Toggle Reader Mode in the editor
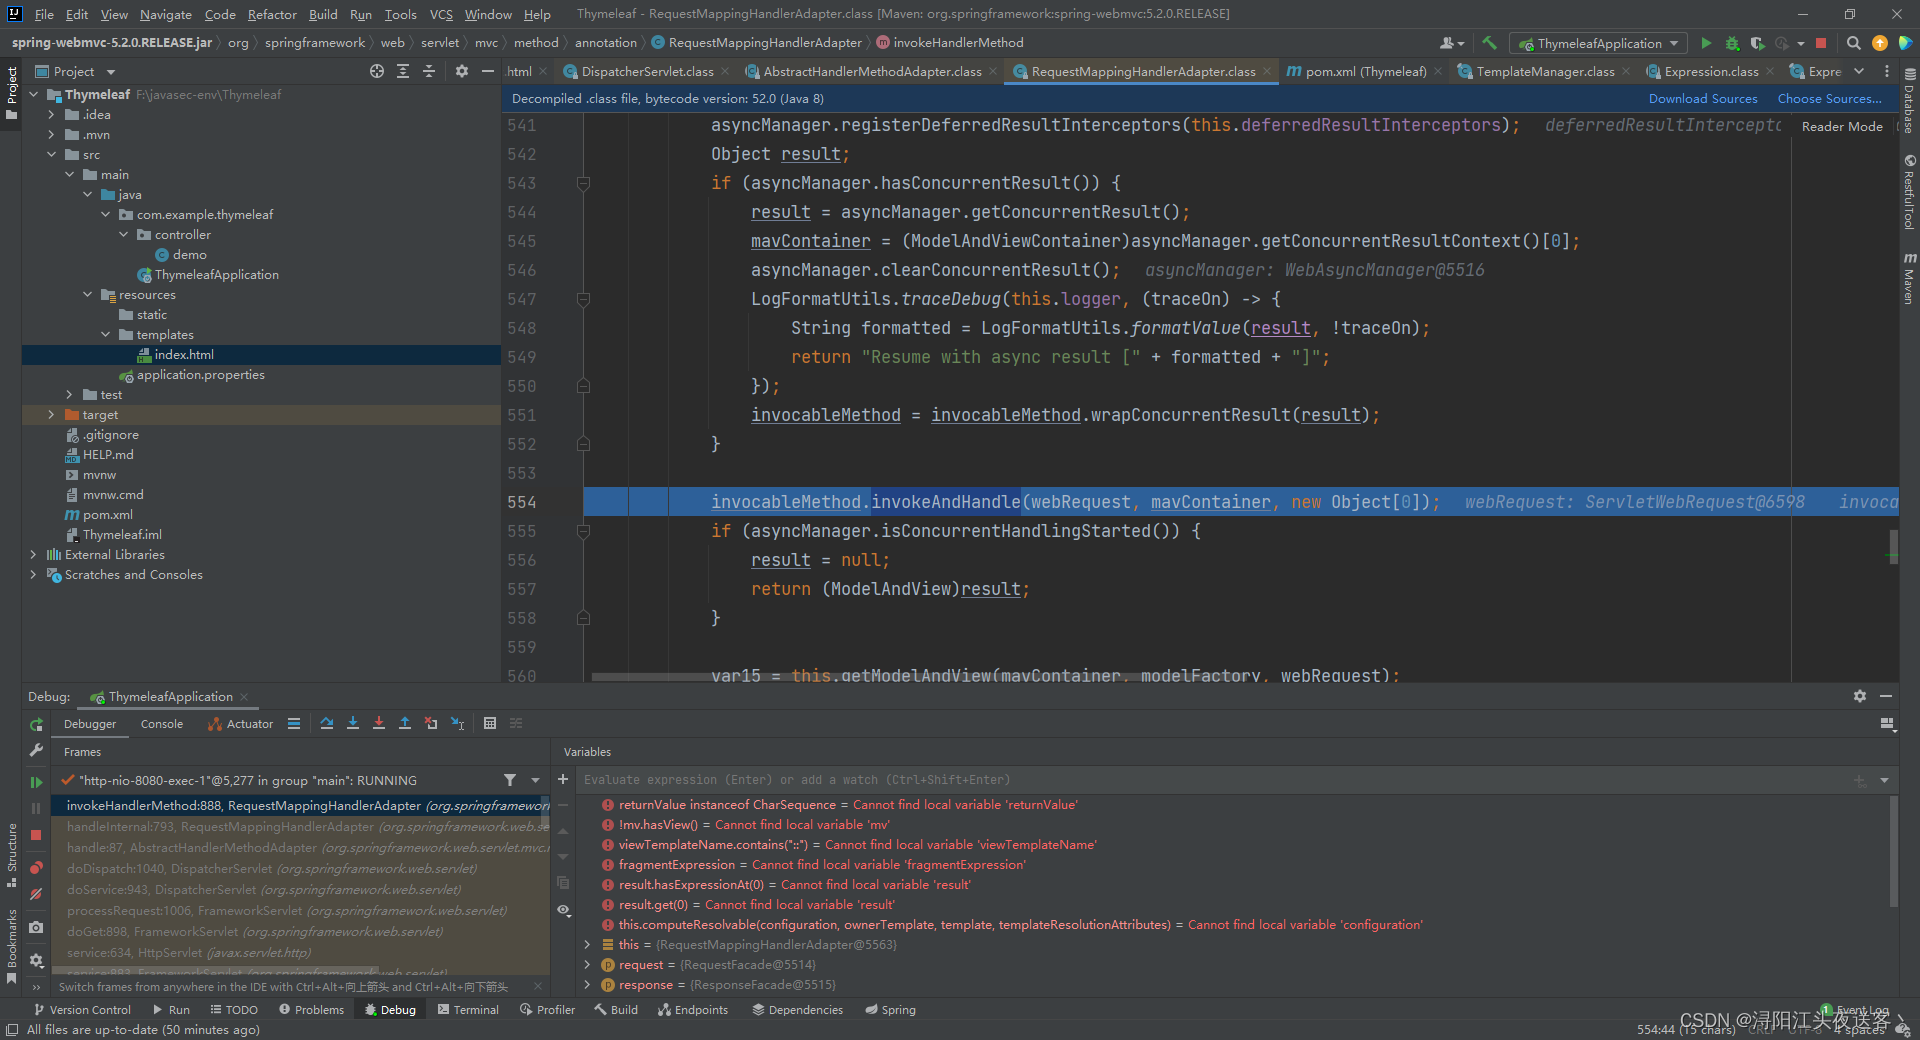Image resolution: width=1920 pixels, height=1040 pixels. click(x=1841, y=127)
